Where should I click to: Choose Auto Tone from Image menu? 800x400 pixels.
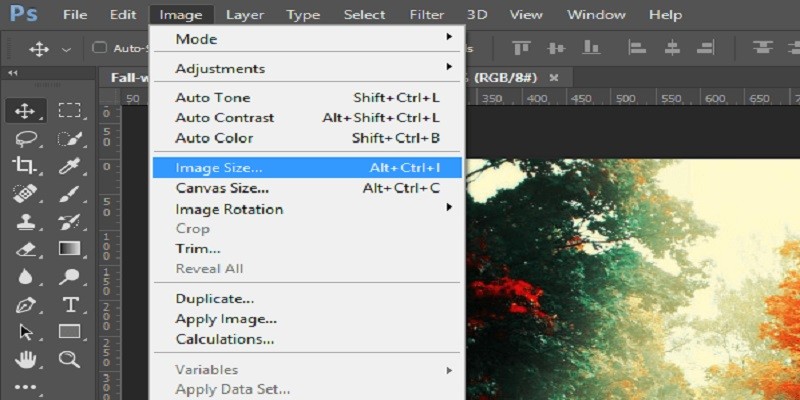pyautogui.click(x=307, y=97)
